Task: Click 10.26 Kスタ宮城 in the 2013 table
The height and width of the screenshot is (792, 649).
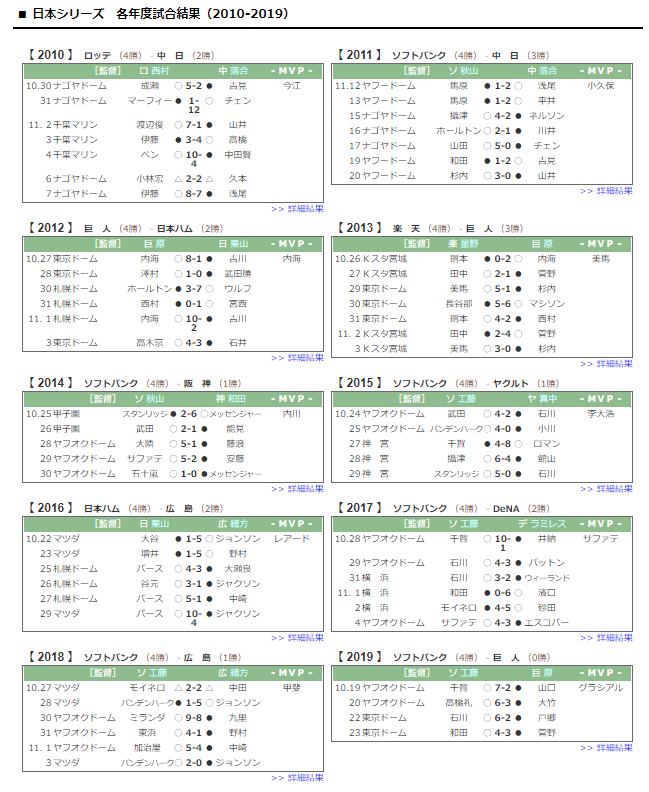Action: click(371, 259)
